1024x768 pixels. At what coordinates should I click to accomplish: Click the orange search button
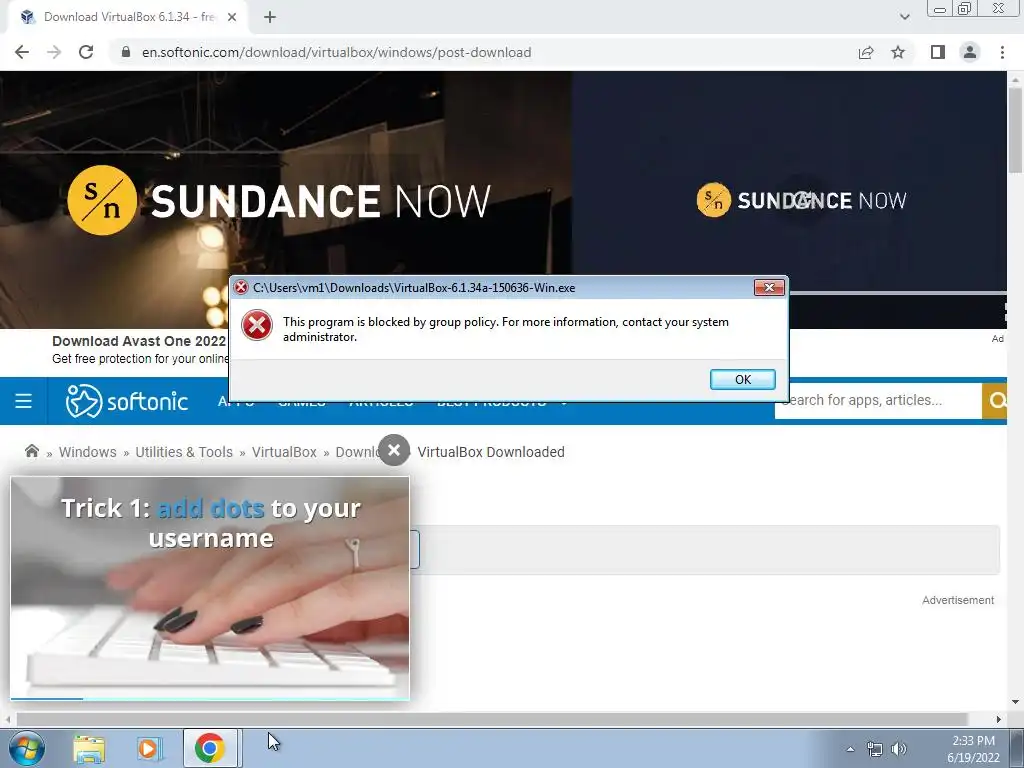point(995,400)
